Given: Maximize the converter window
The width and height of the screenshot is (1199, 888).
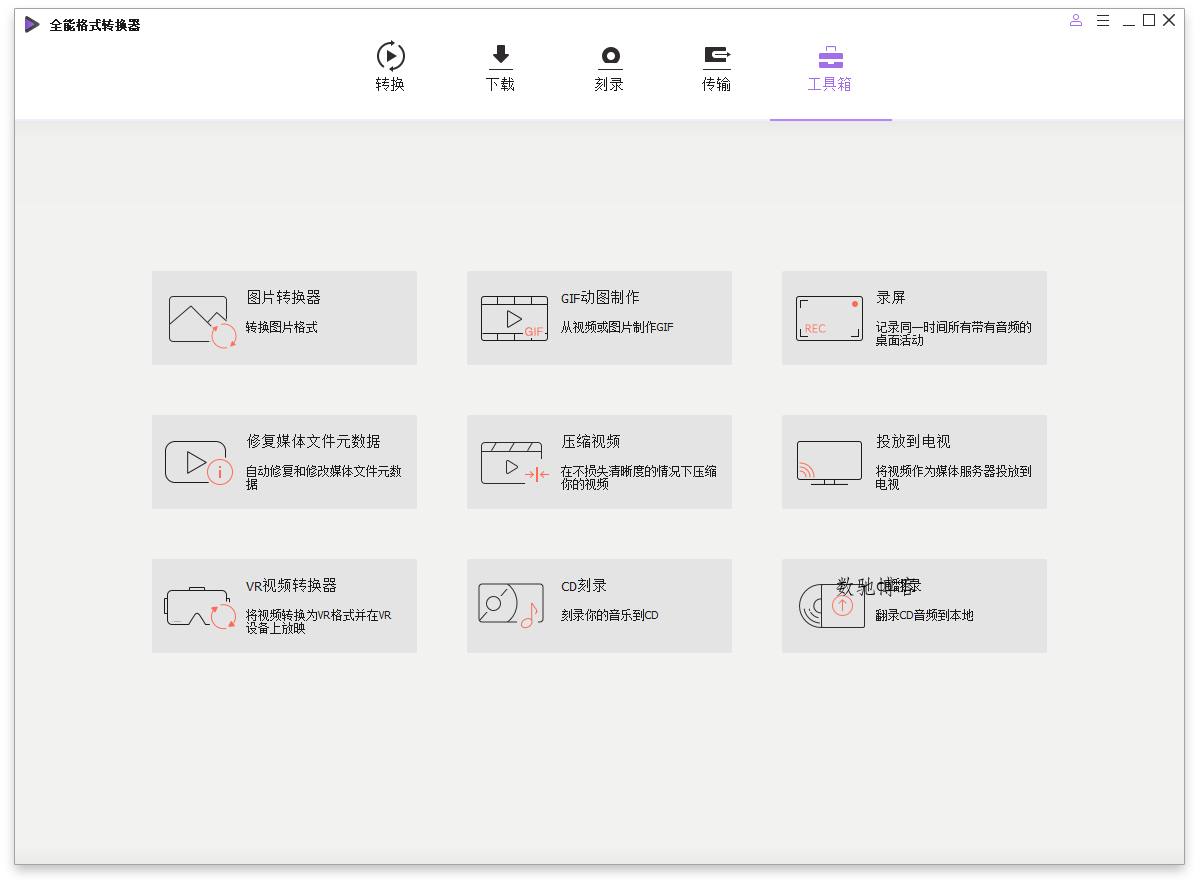Looking at the screenshot, I should pyautogui.click(x=1149, y=21).
